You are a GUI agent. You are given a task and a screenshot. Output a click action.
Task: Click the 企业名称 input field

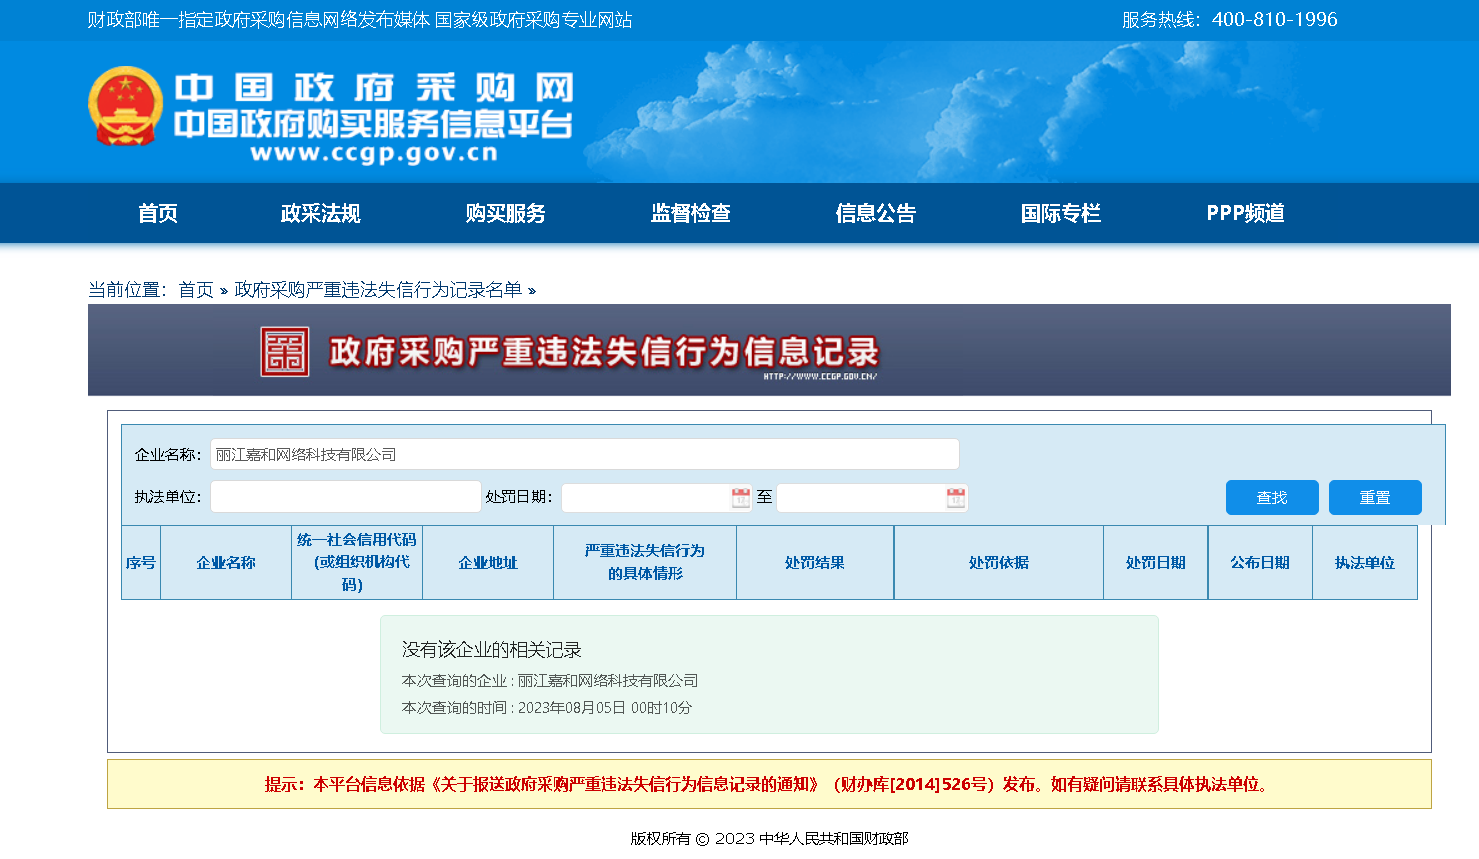pyautogui.click(x=584, y=454)
